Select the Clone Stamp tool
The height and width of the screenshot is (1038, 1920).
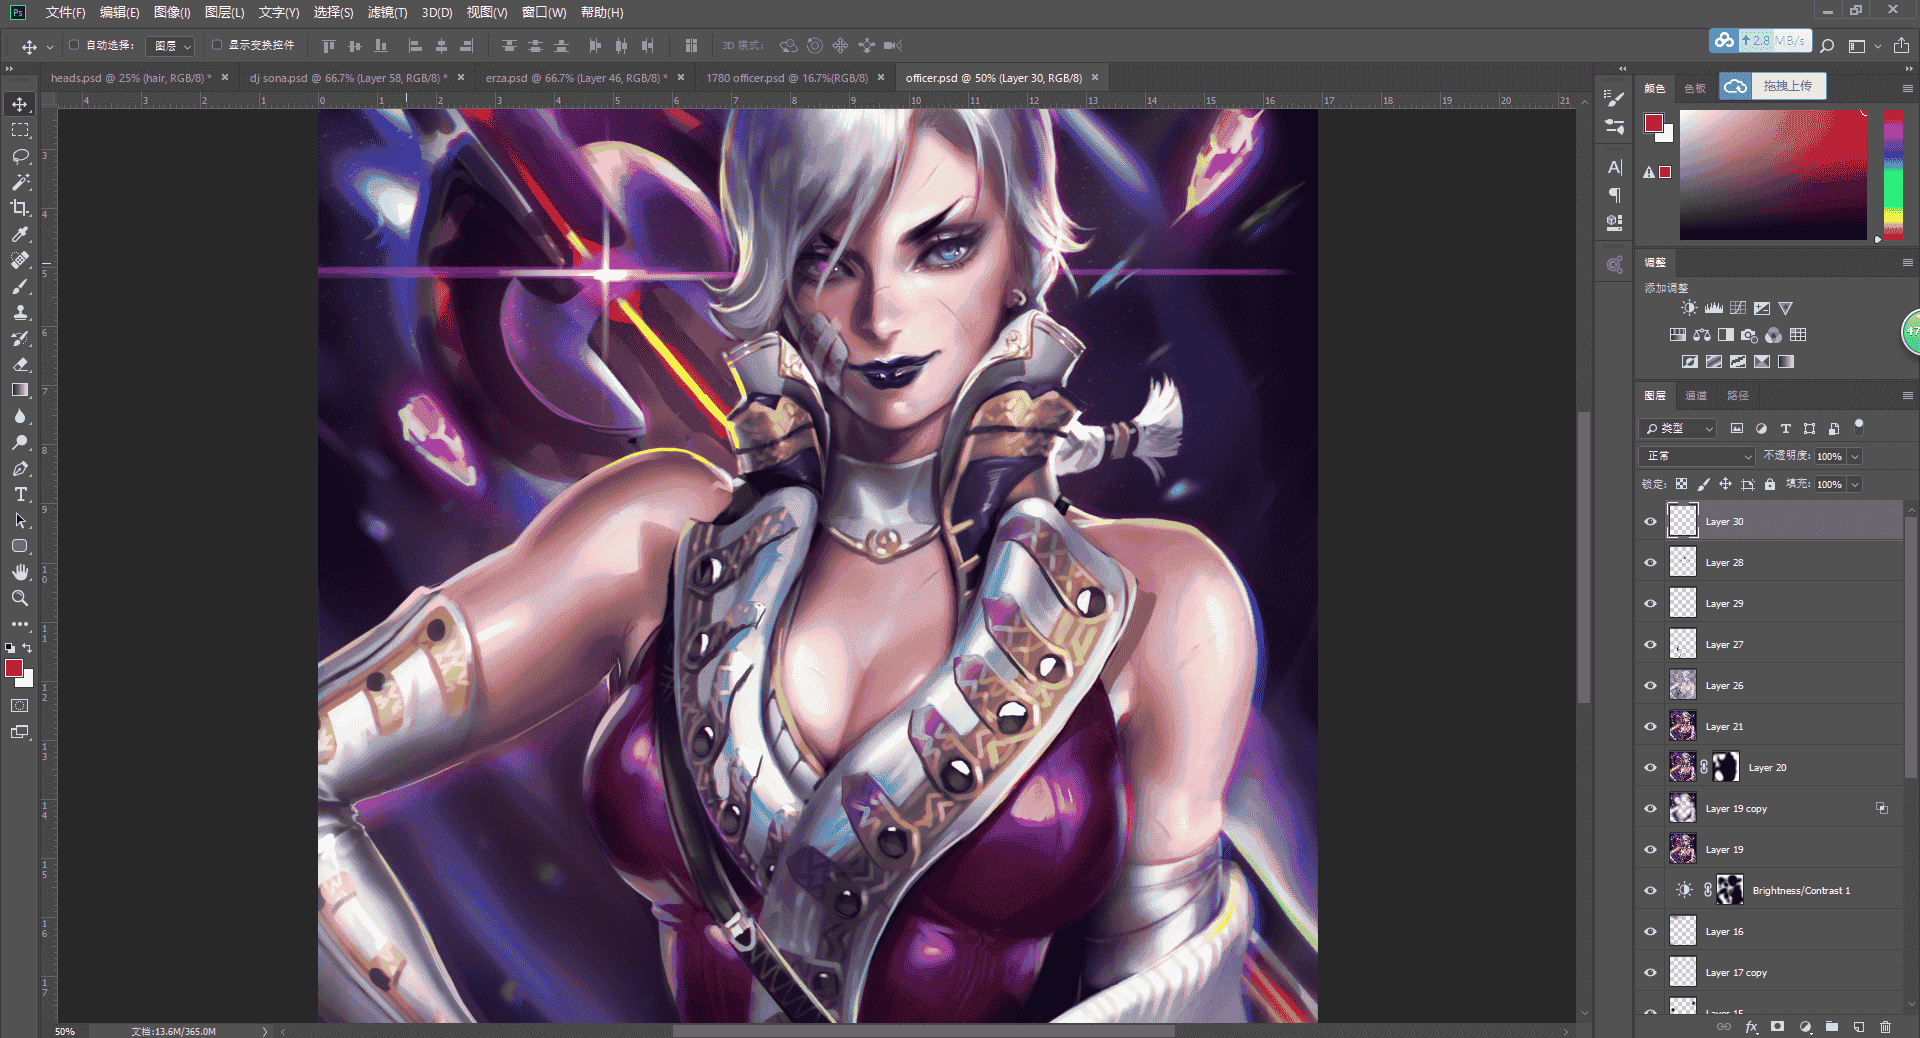pos(20,312)
